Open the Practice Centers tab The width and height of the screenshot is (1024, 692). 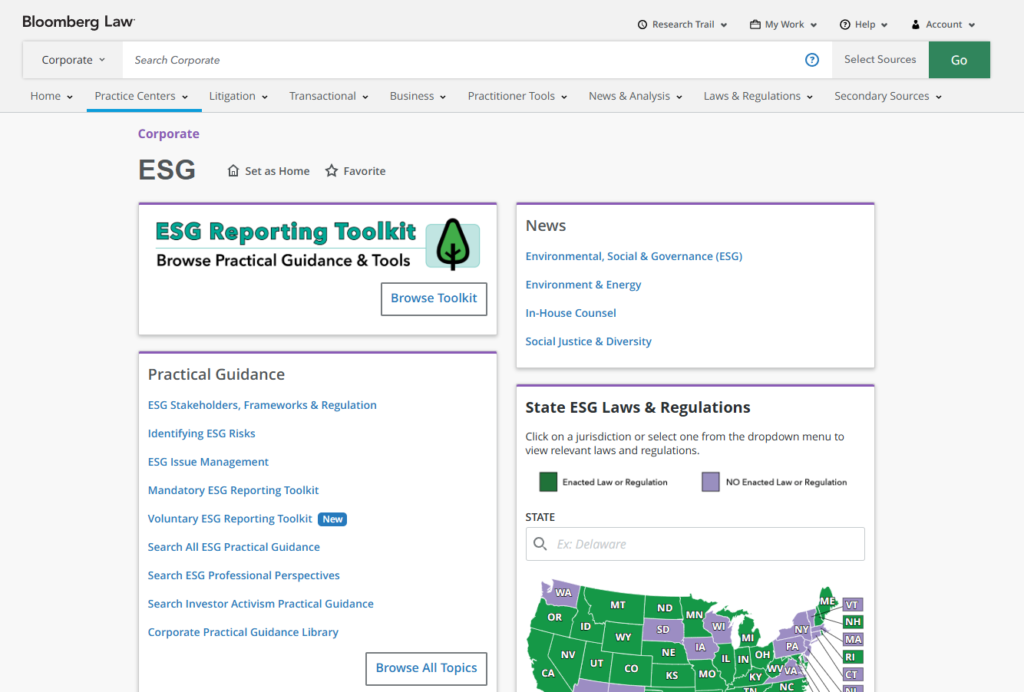tap(140, 96)
